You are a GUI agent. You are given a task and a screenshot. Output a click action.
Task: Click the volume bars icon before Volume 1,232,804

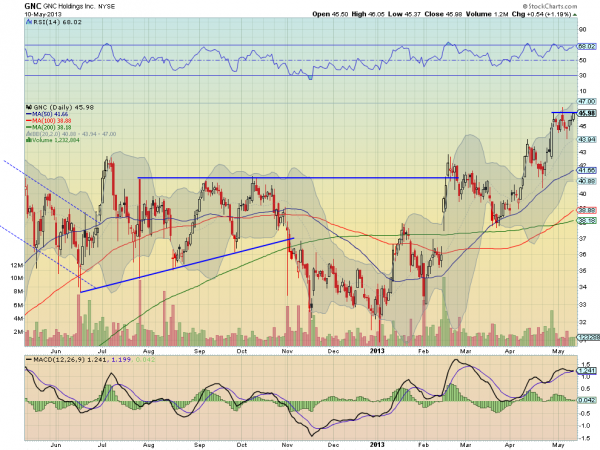tap(28, 140)
